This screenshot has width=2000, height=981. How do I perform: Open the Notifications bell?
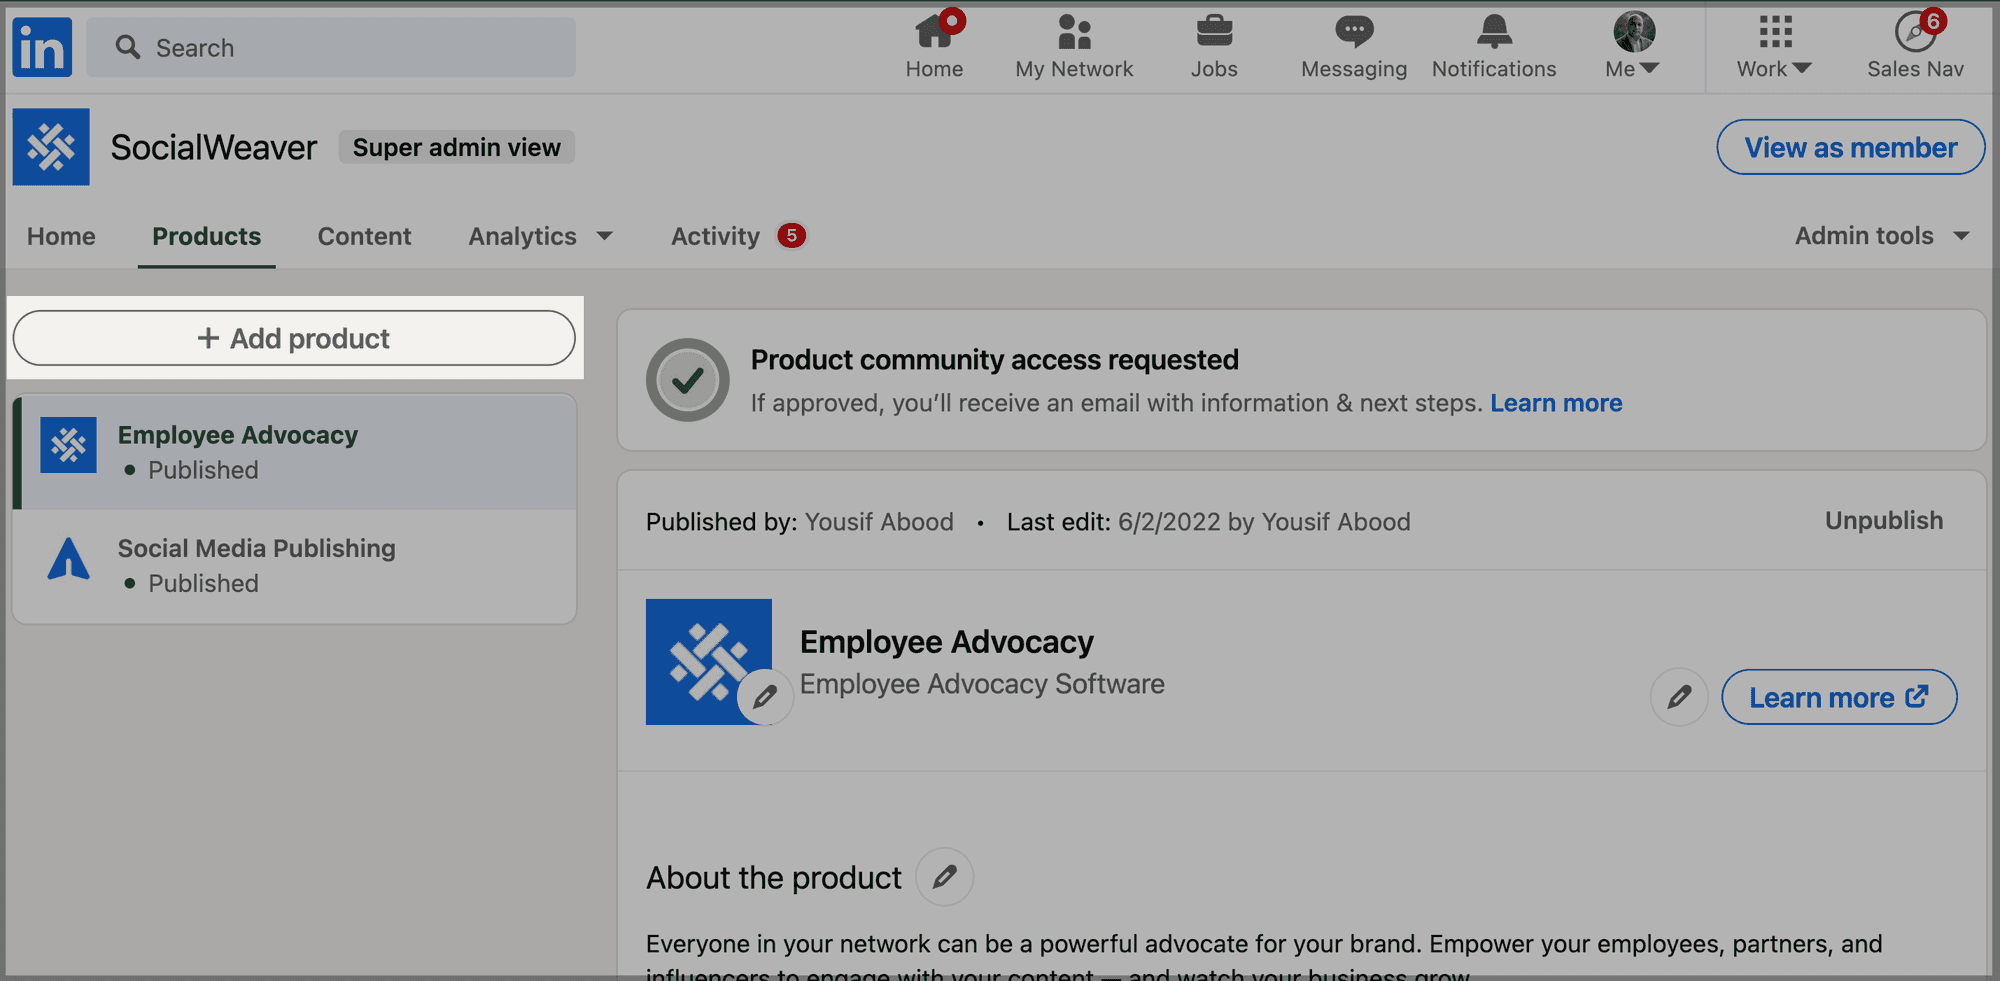(1494, 33)
